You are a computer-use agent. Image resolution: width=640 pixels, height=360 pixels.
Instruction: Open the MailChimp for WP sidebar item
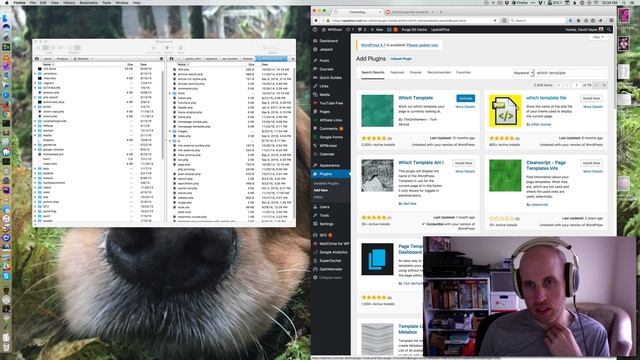click(331, 244)
